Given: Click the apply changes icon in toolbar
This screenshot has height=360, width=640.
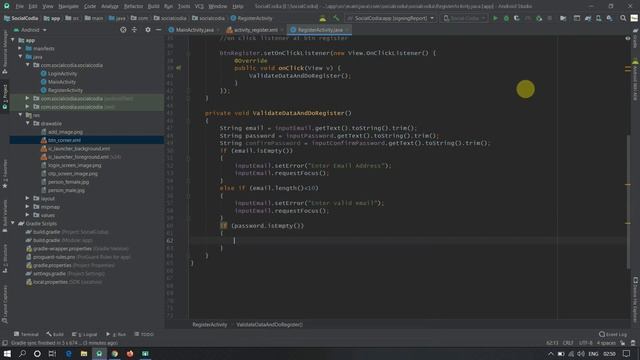Looking at the screenshot, I should pos(539,18).
